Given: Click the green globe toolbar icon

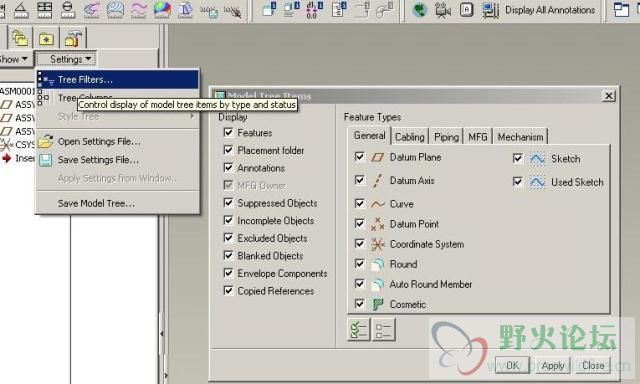Looking at the screenshot, I should pyautogui.click(x=419, y=10).
